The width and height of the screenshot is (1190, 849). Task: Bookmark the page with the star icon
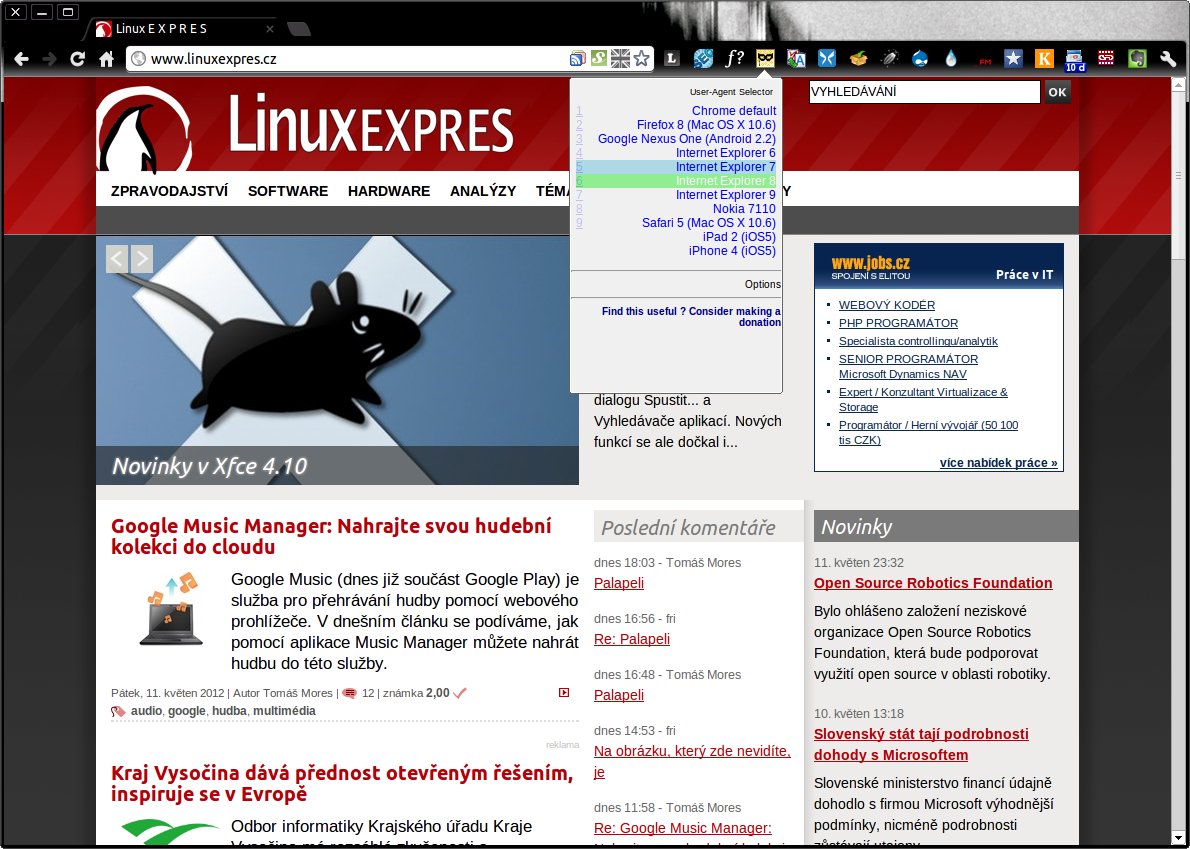click(x=642, y=58)
